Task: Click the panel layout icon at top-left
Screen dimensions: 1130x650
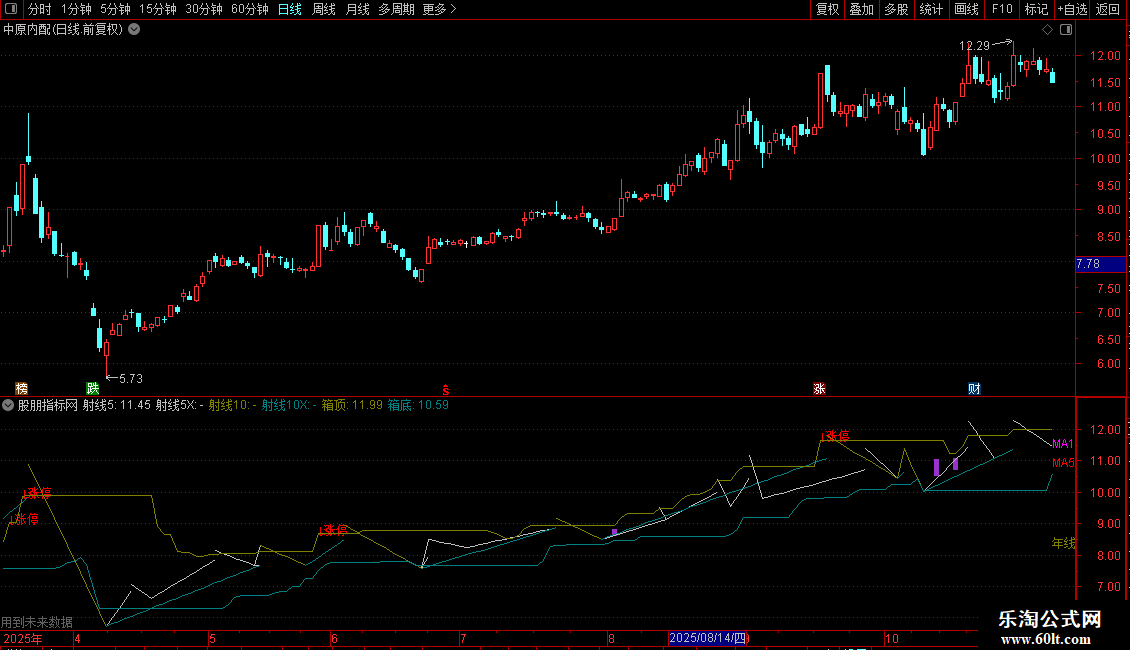Action: click(11, 9)
